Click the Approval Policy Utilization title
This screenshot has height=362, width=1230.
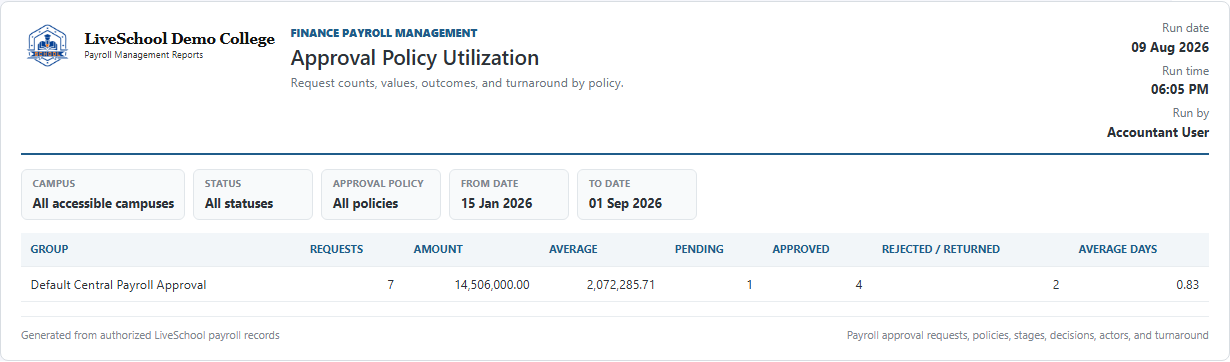click(415, 58)
